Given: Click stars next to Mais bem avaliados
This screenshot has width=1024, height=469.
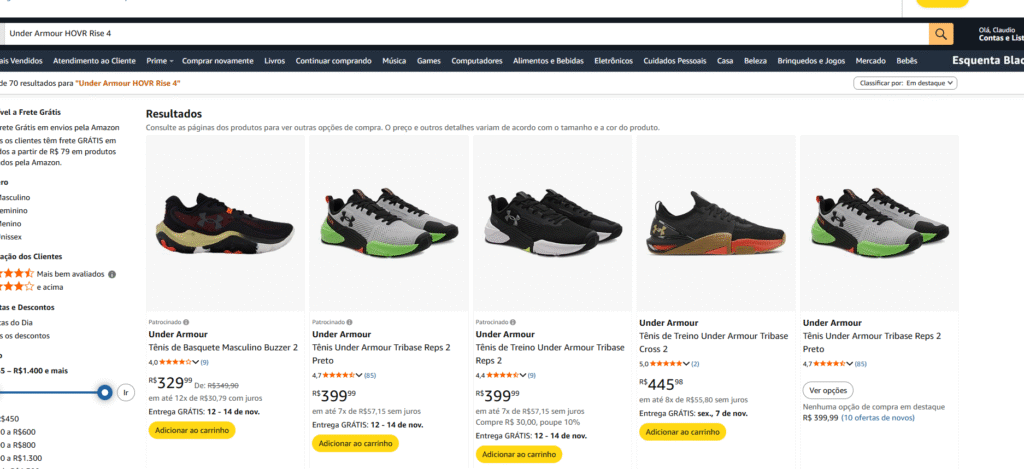Looking at the screenshot, I should pyautogui.click(x=16, y=273).
